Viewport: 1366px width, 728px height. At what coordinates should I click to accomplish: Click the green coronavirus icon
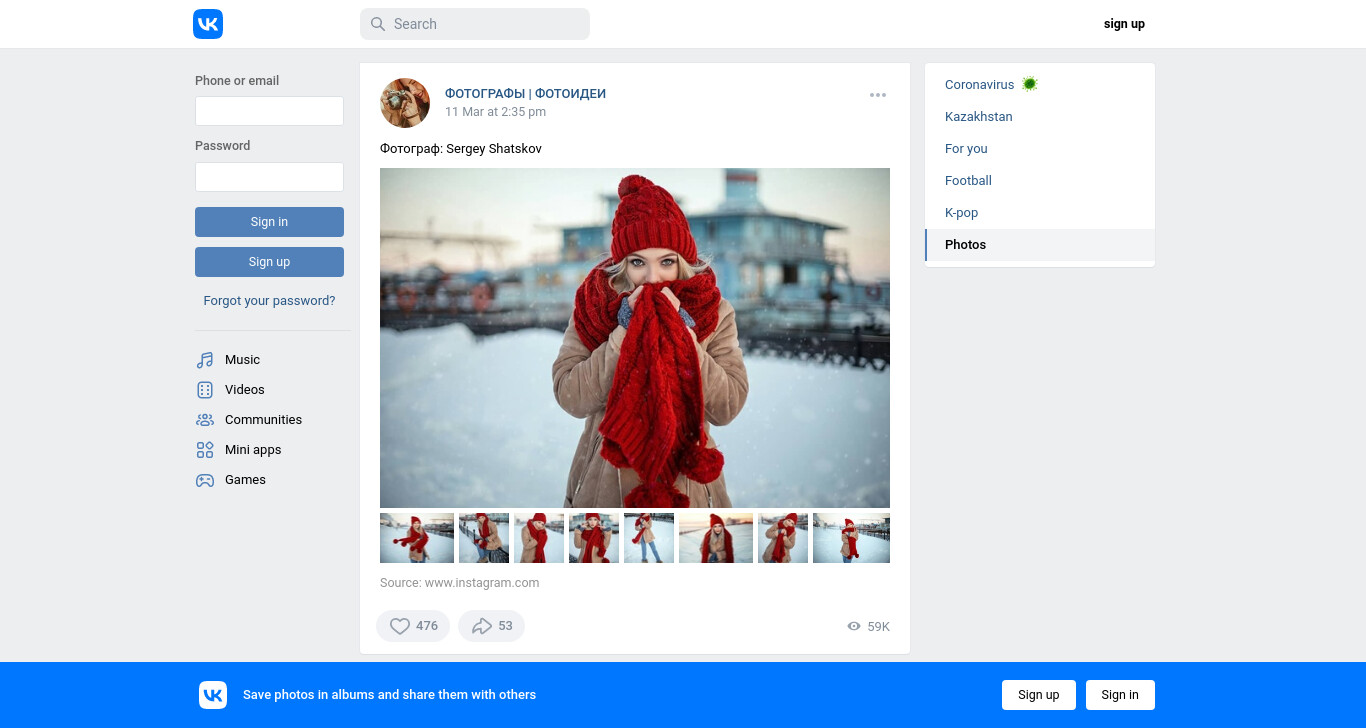[x=1030, y=84]
